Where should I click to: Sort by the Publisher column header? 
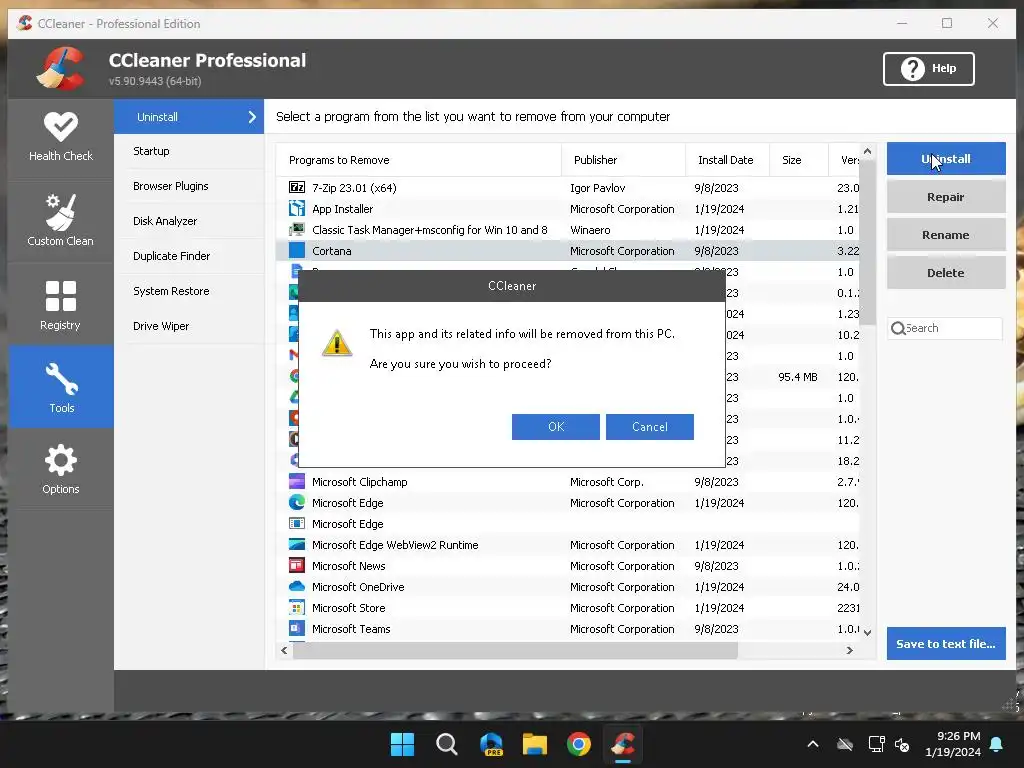(x=624, y=160)
